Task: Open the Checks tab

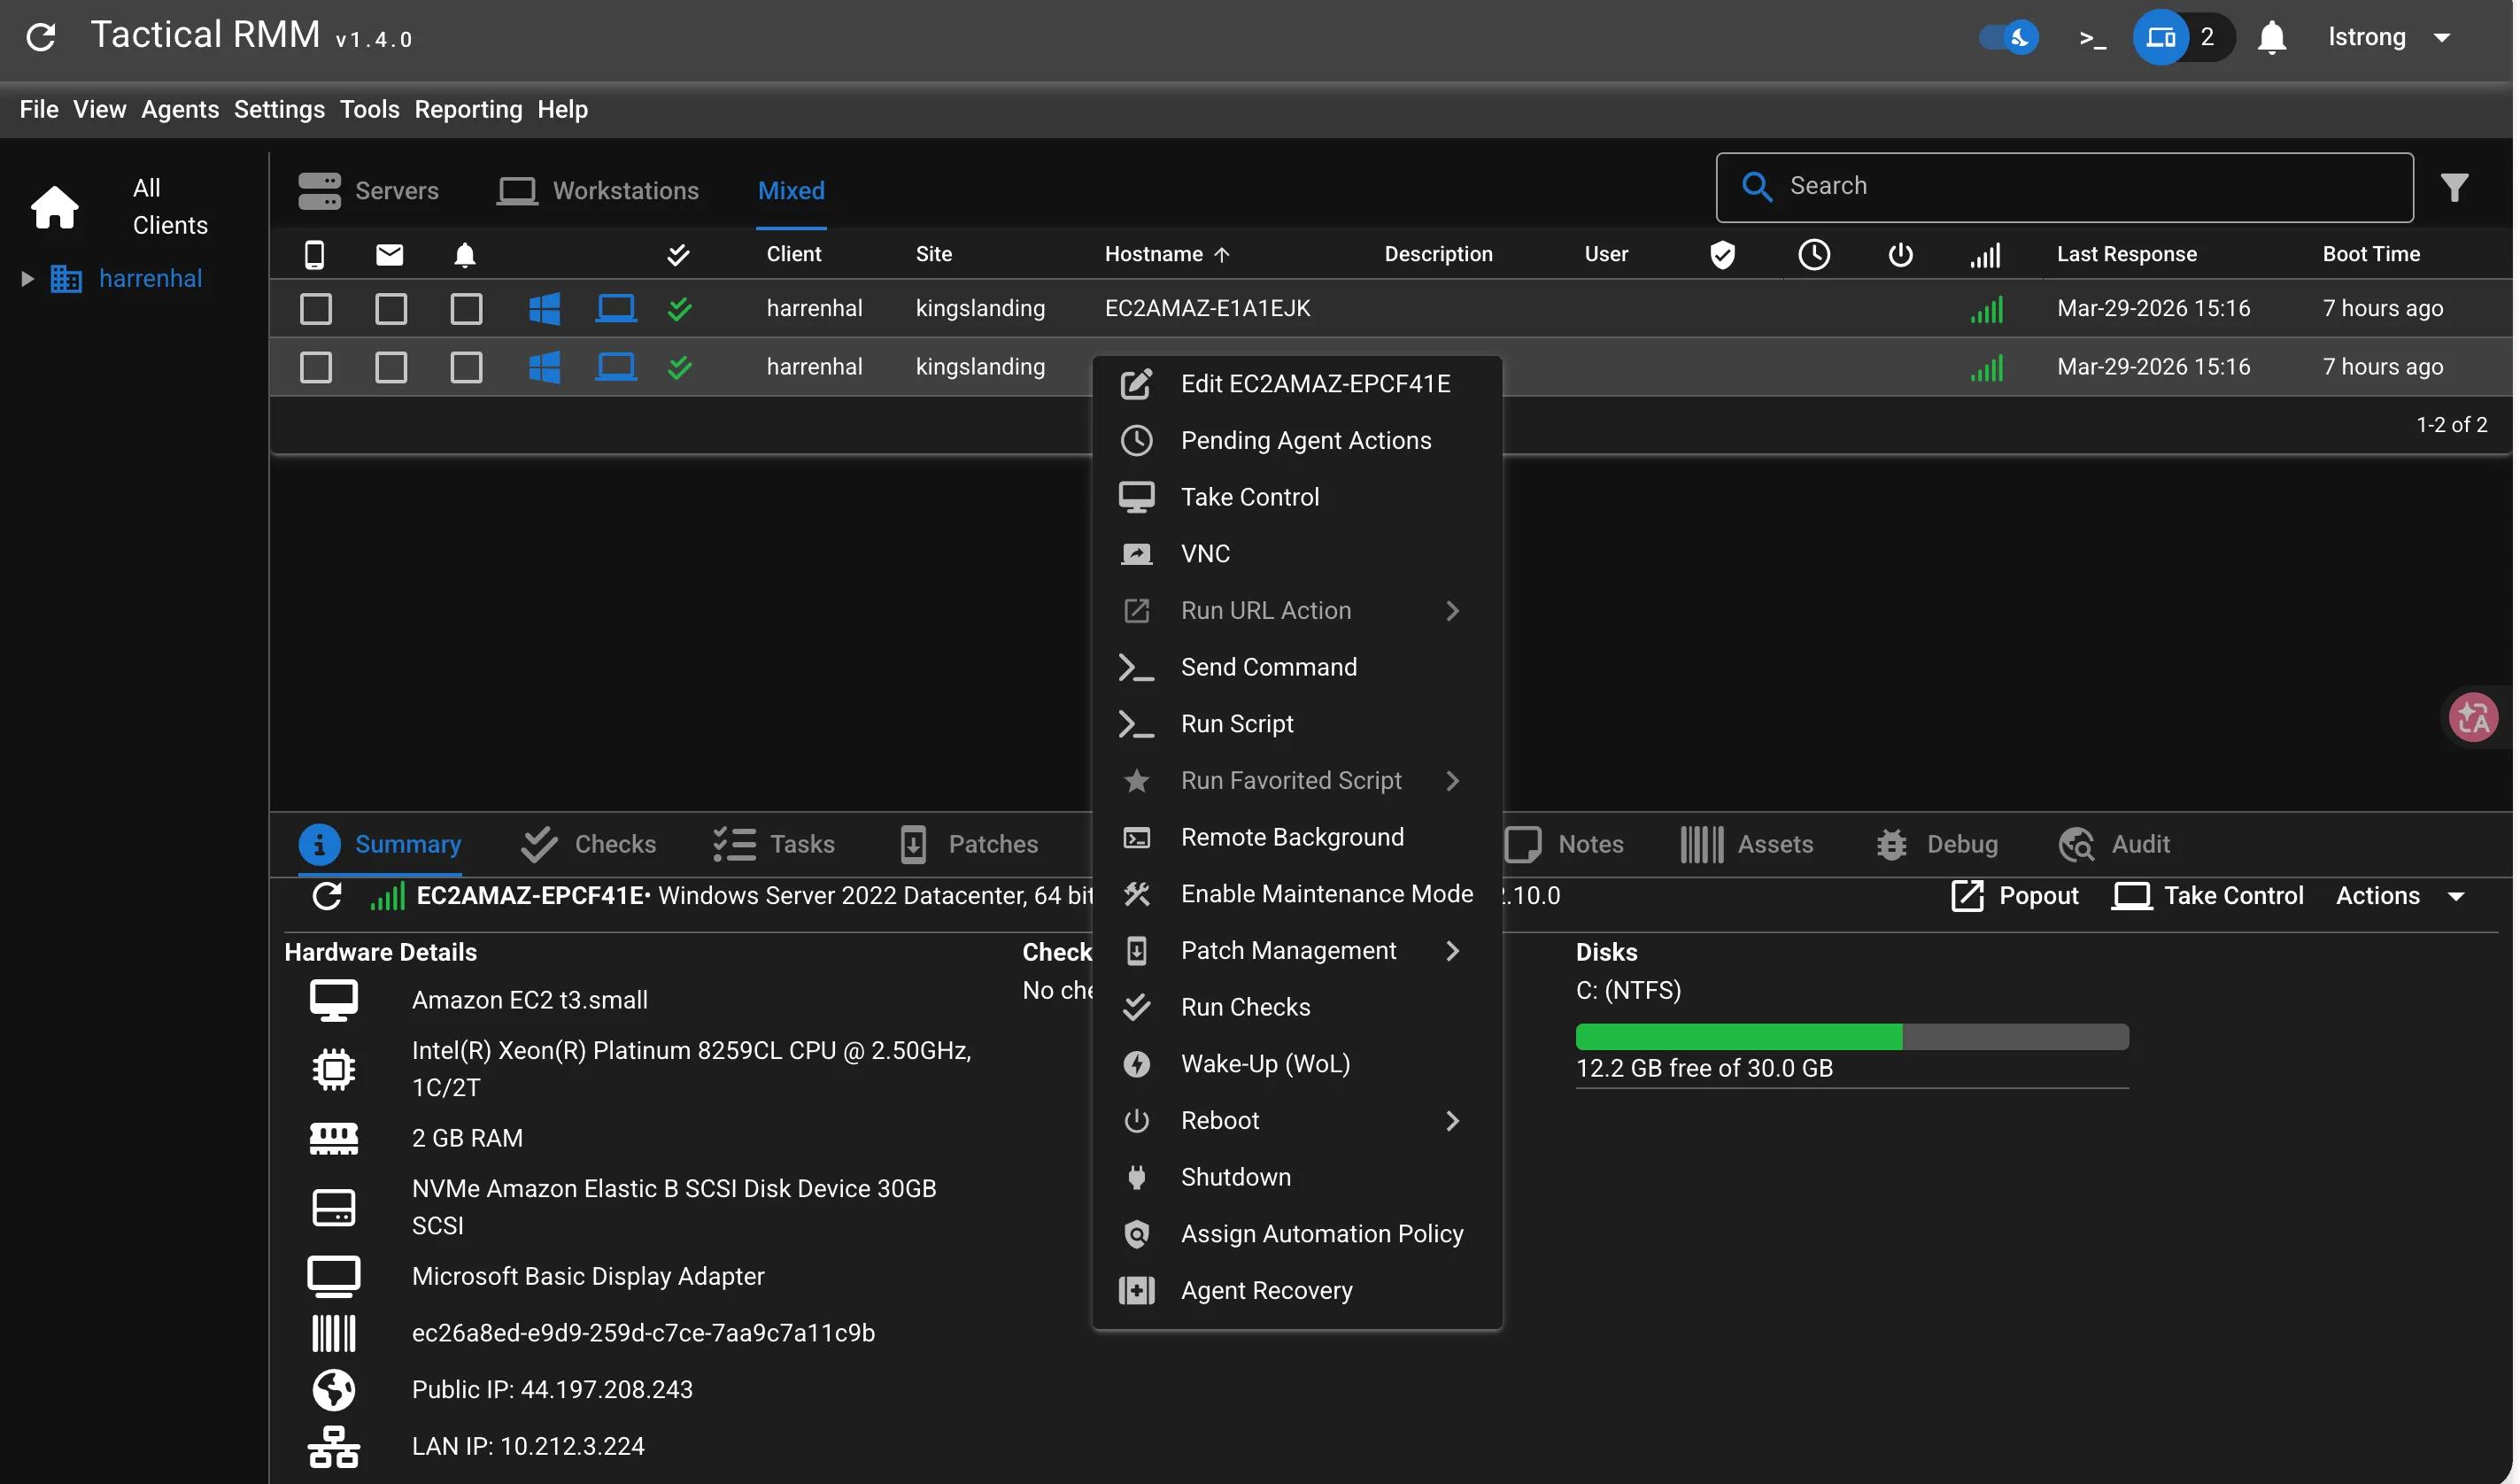Action: coord(588,844)
